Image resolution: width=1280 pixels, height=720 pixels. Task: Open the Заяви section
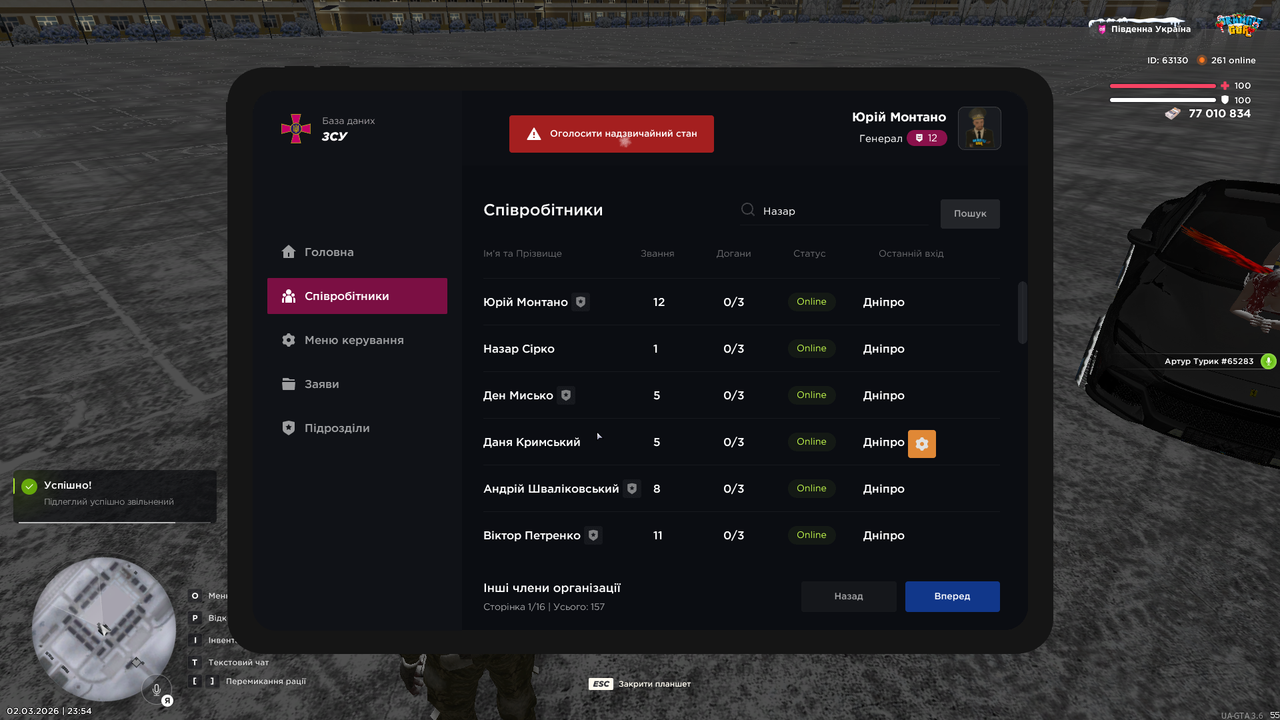coord(357,384)
